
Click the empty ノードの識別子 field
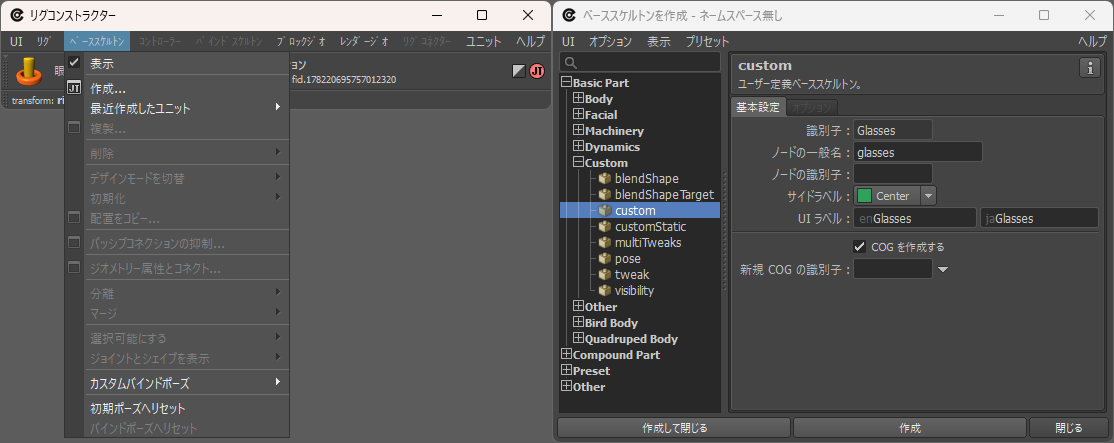[x=893, y=173]
